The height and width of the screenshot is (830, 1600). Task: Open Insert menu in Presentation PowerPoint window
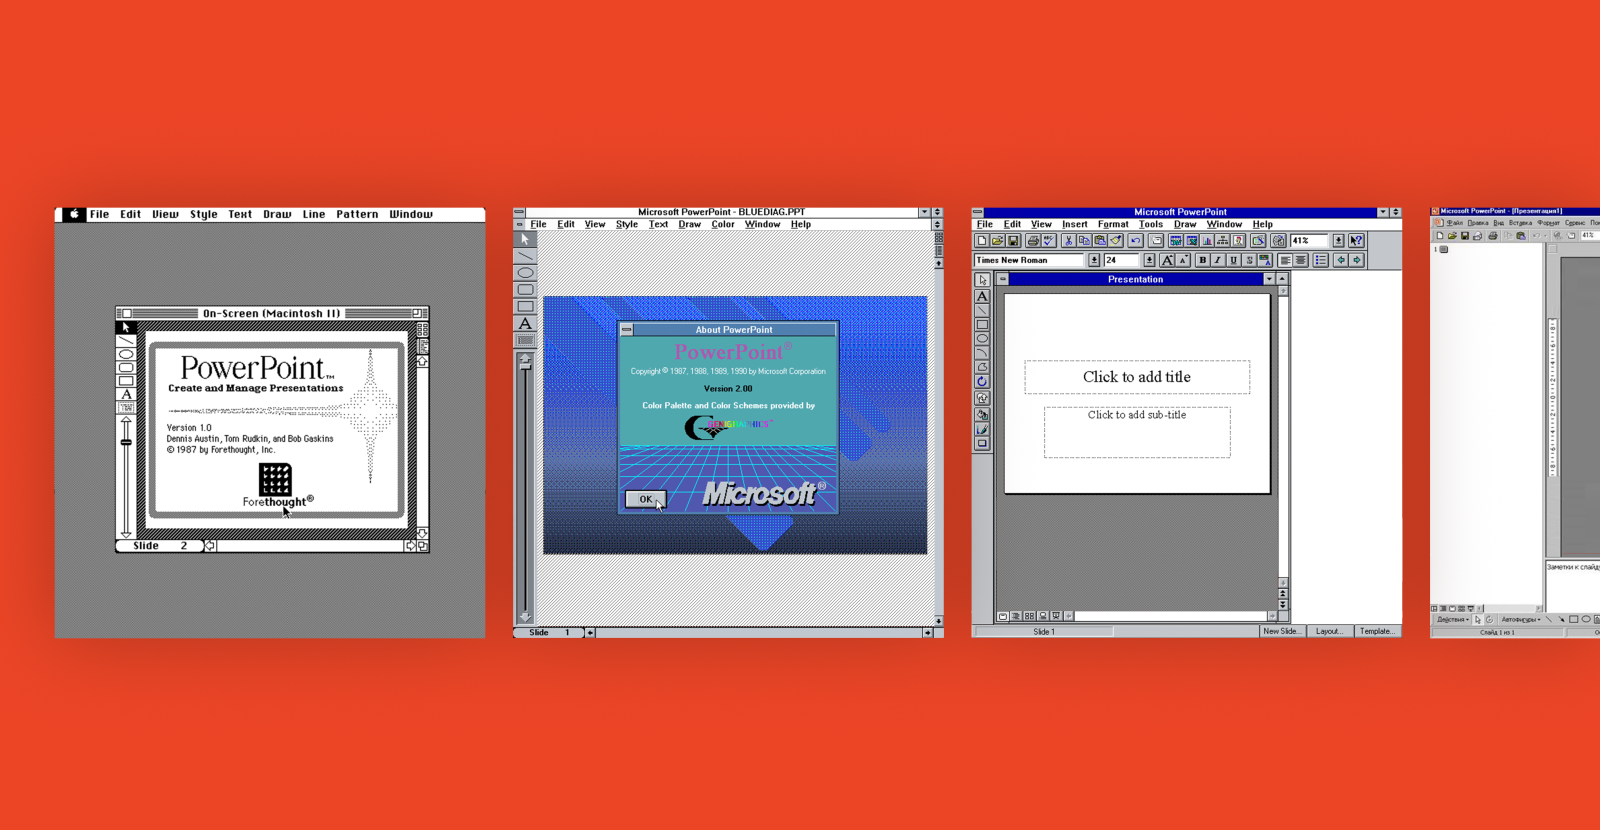pyautogui.click(x=1075, y=224)
